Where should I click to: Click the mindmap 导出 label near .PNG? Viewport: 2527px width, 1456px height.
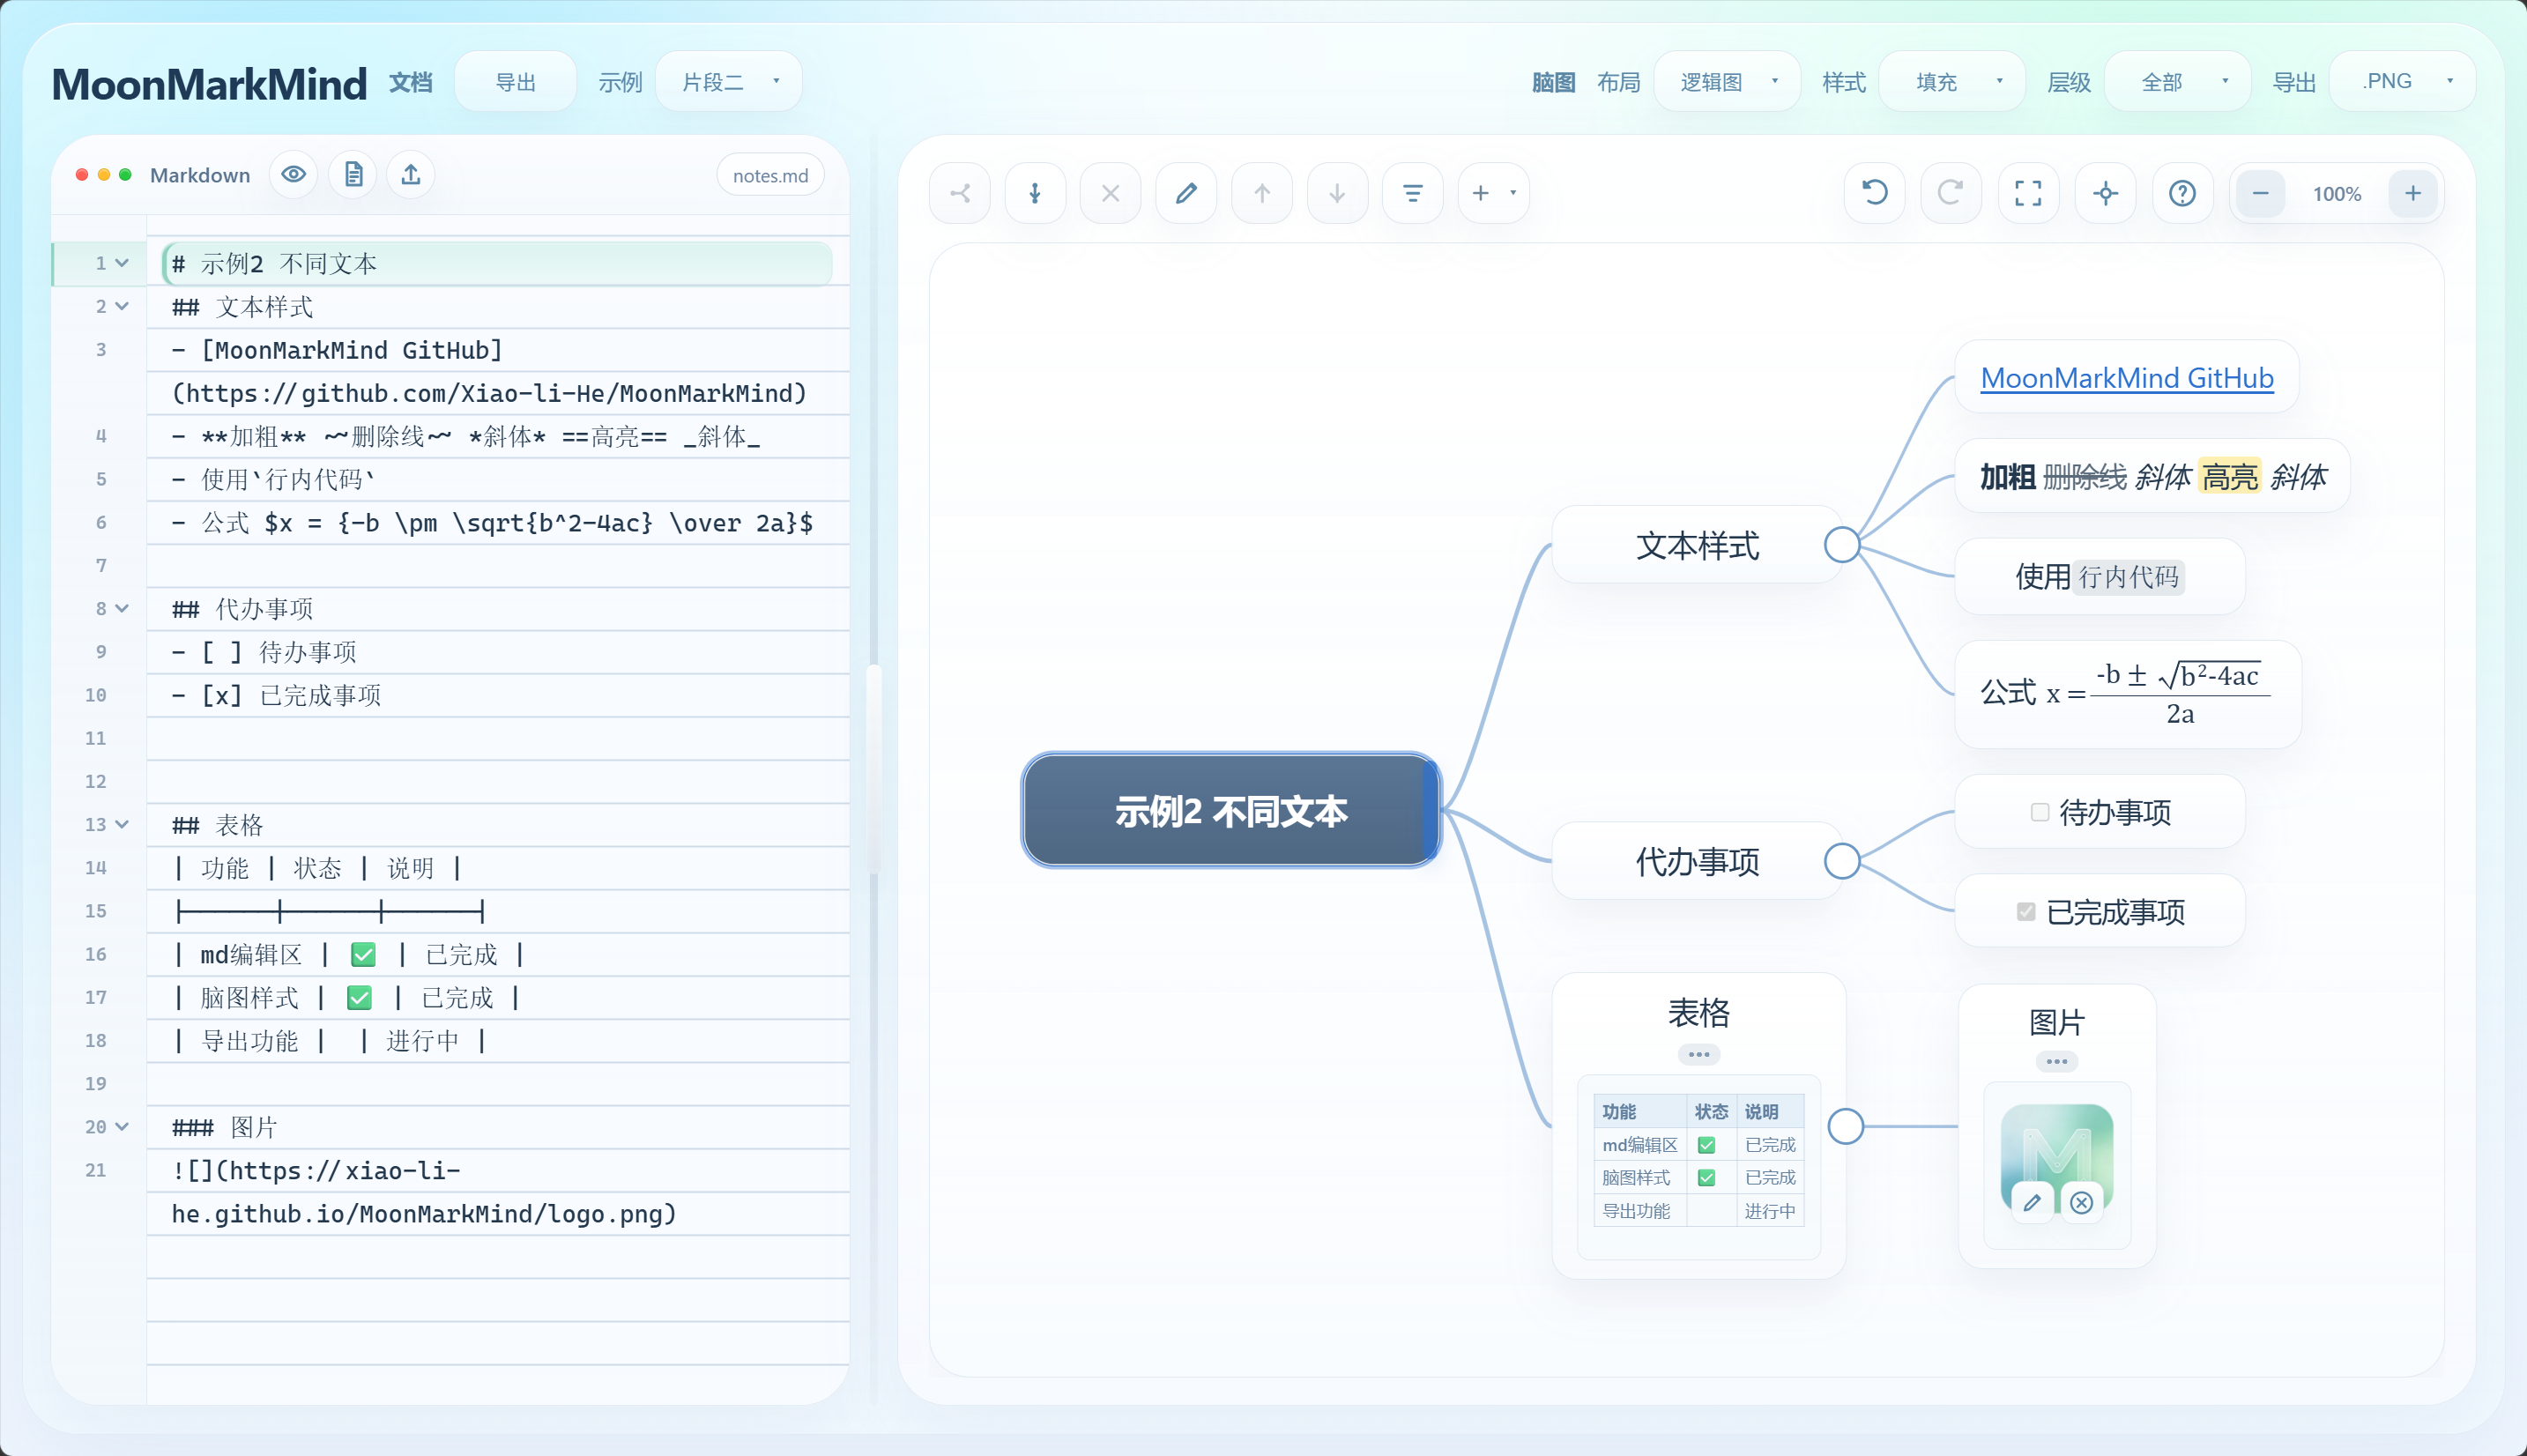pyautogui.click(x=2294, y=82)
